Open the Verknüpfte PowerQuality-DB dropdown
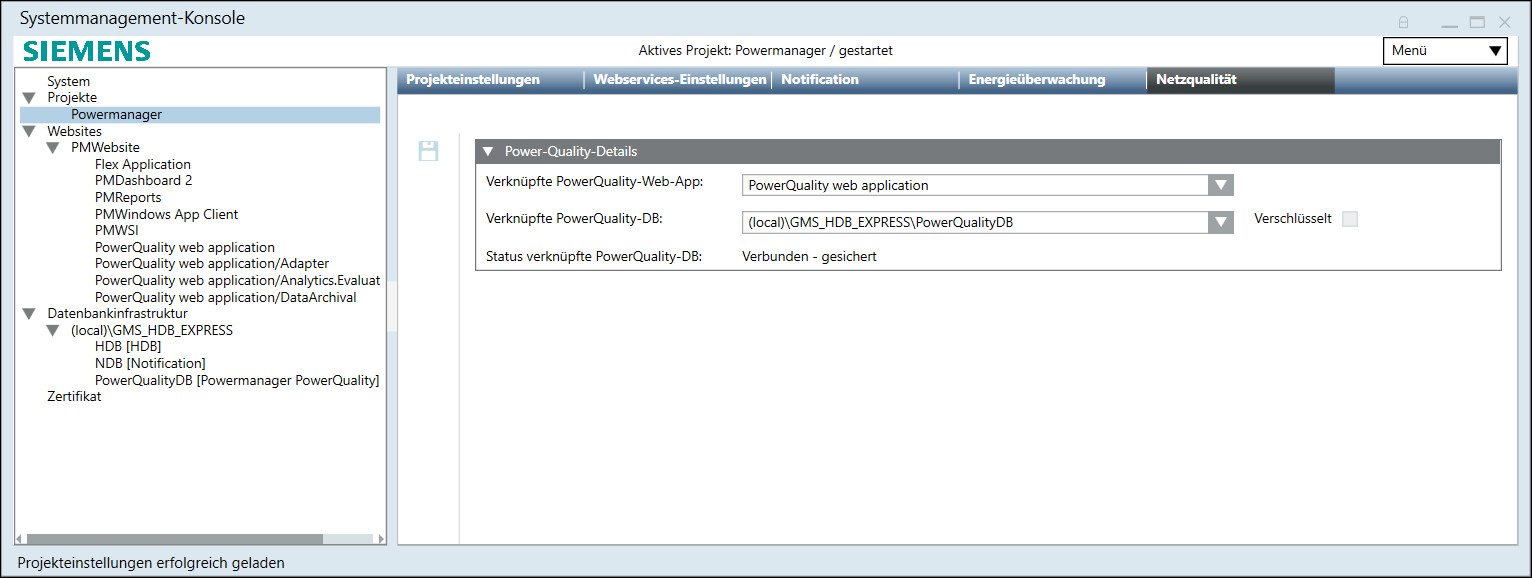The width and height of the screenshot is (1532, 578). (x=1219, y=222)
